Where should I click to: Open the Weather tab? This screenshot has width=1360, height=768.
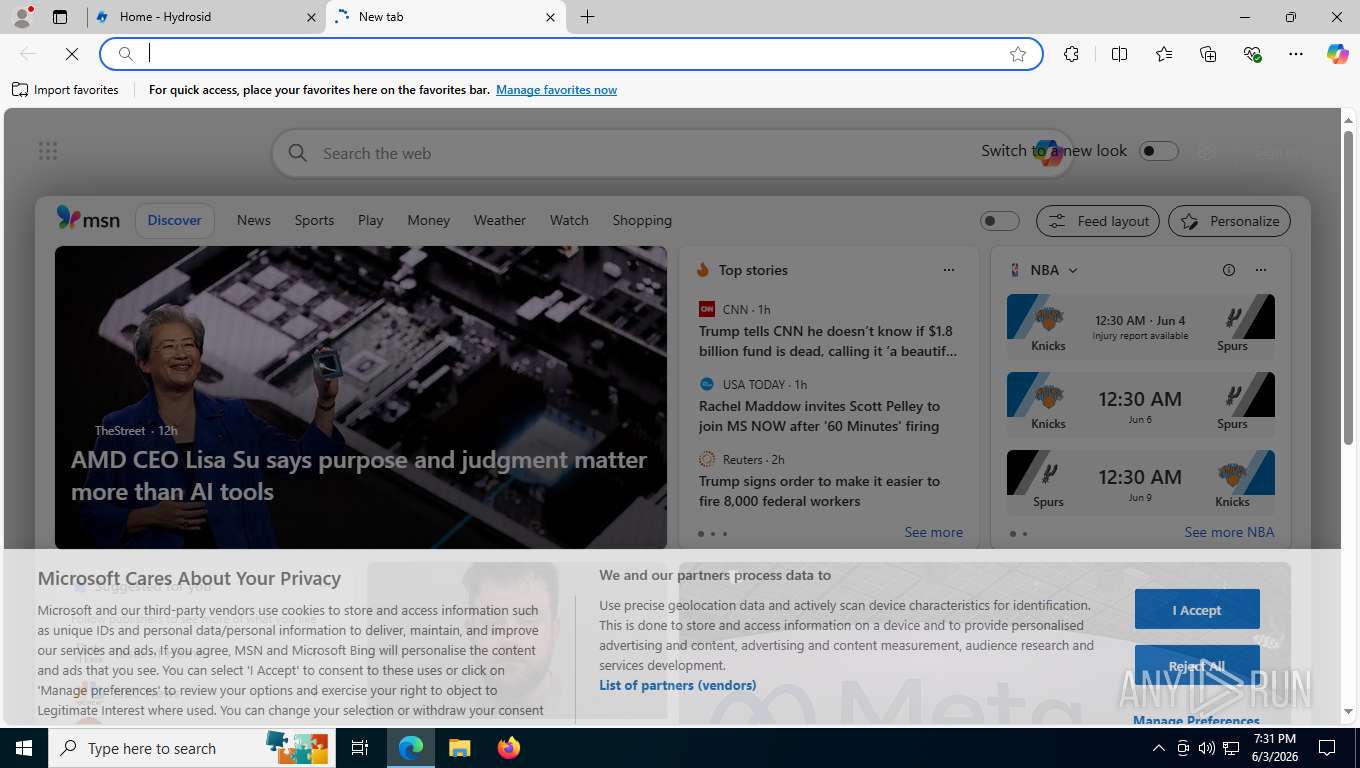pyautogui.click(x=500, y=220)
